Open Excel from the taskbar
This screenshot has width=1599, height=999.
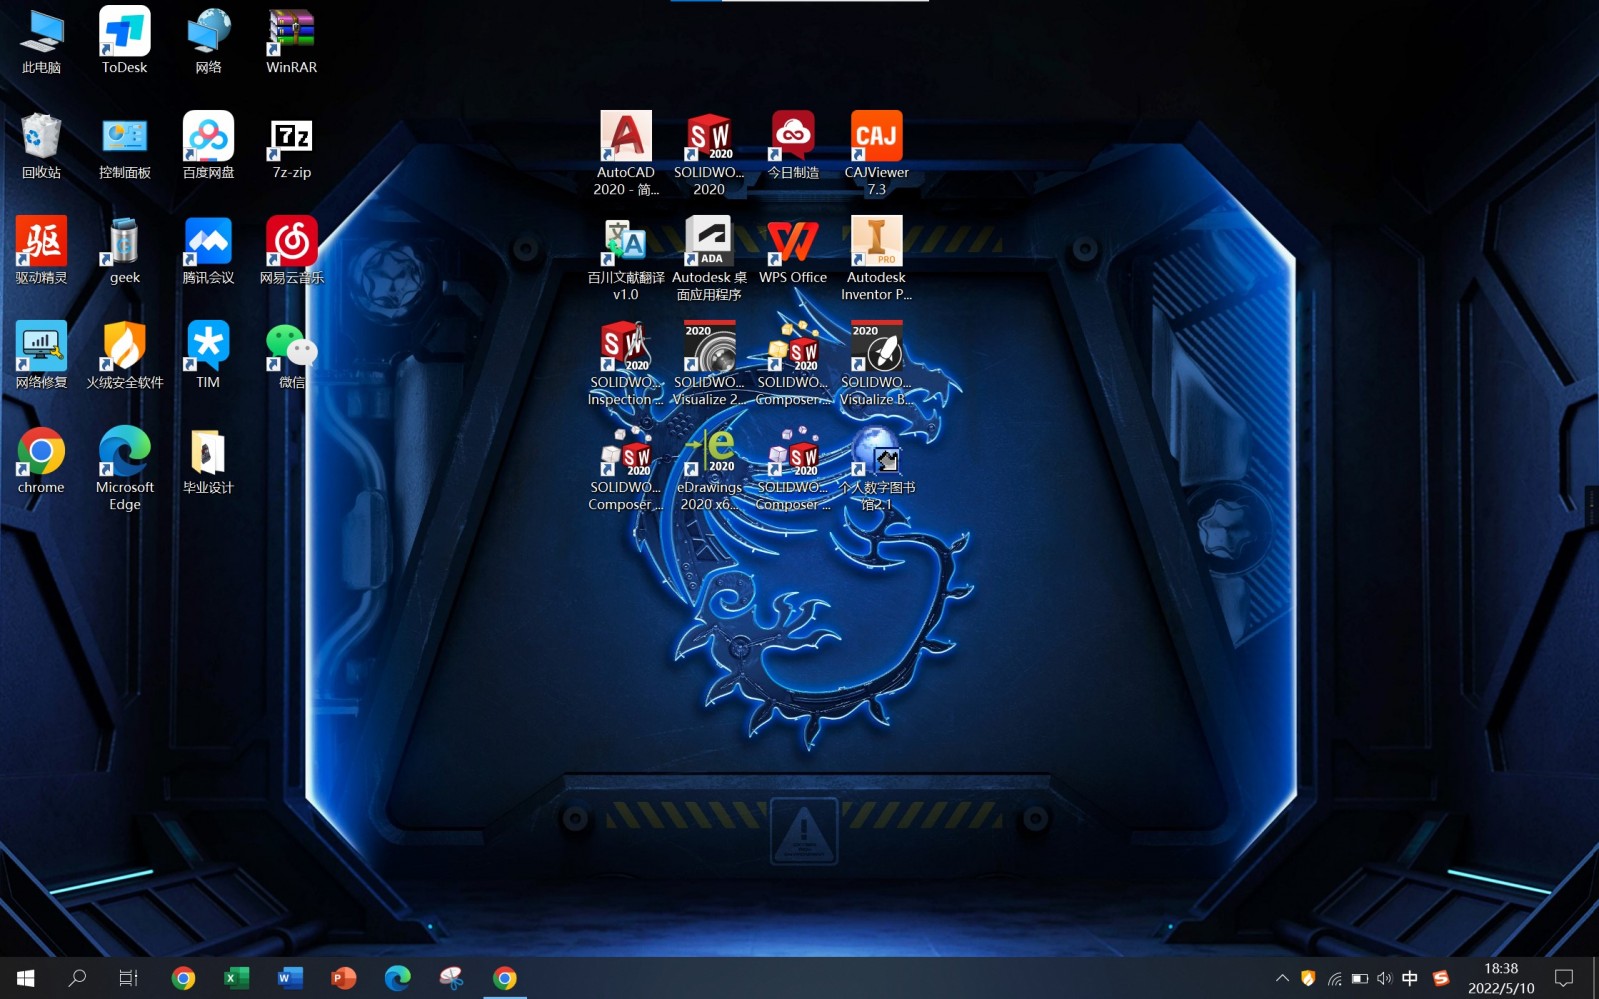tap(236, 978)
